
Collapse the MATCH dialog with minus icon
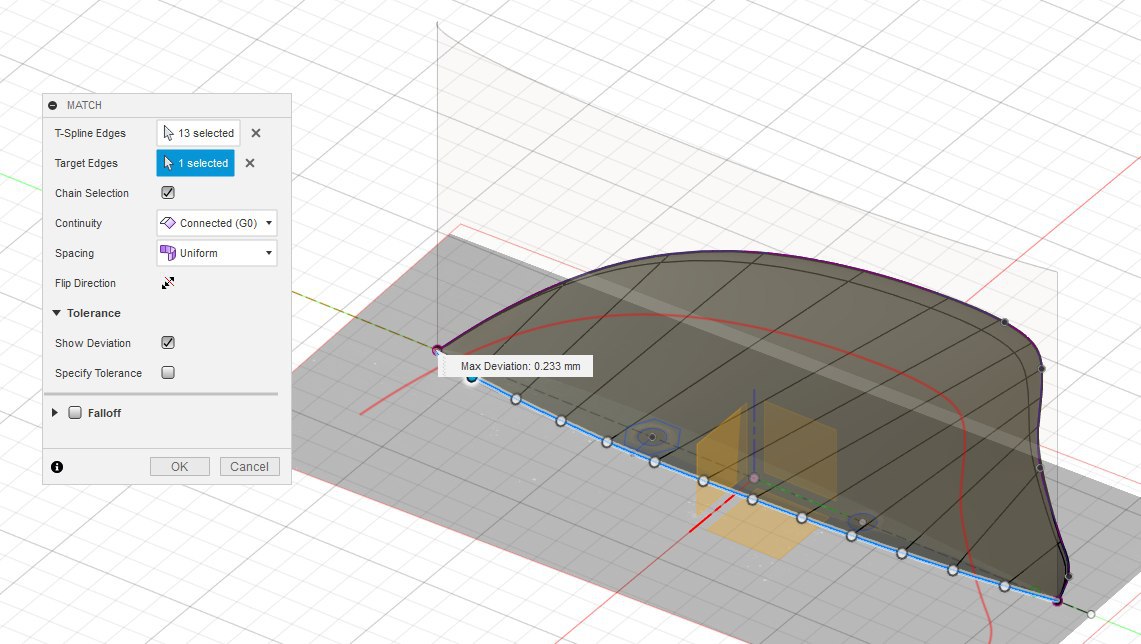pyautogui.click(x=52, y=106)
